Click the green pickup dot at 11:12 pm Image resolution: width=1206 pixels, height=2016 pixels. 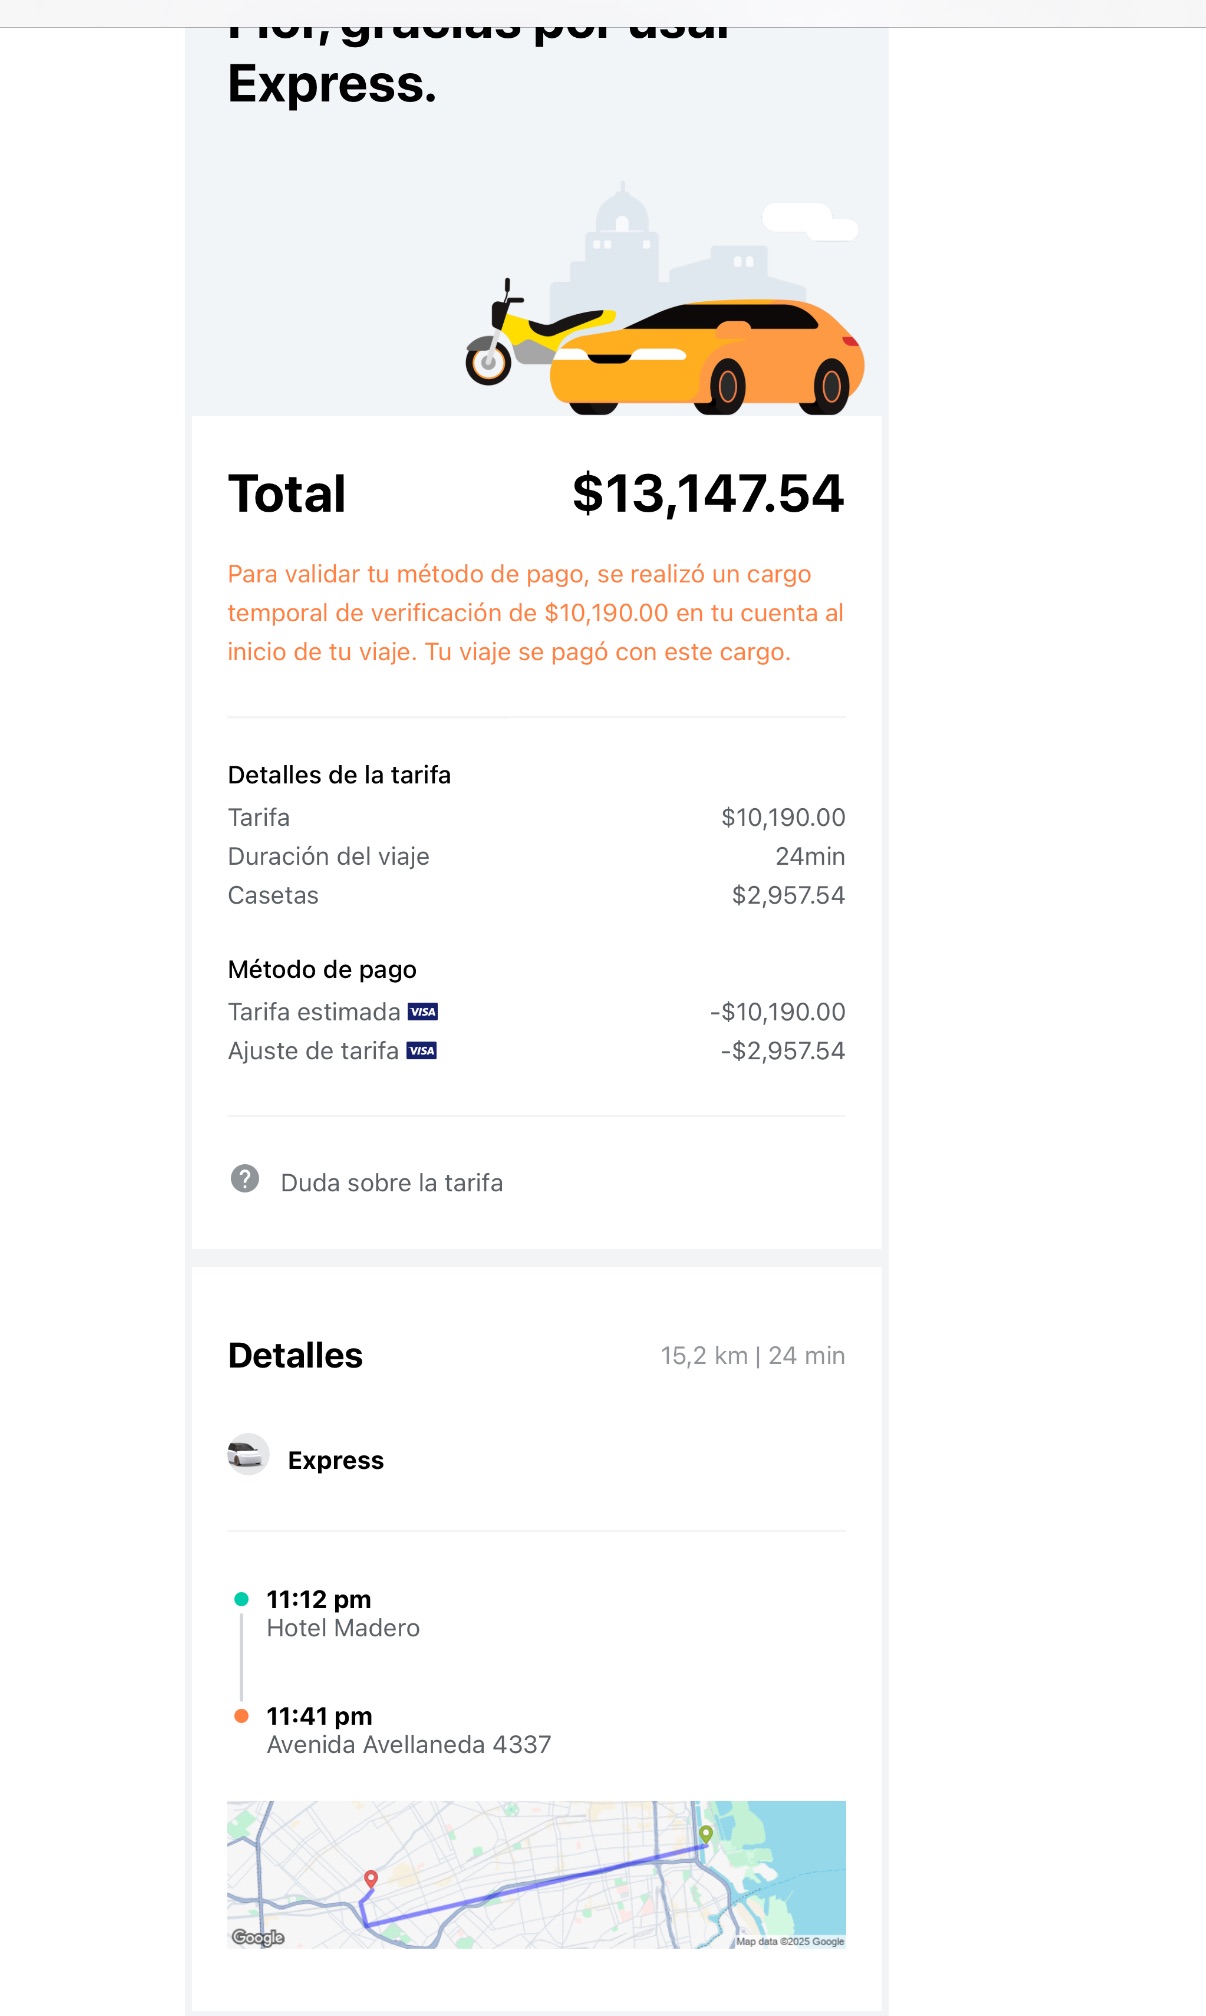point(241,1599)
